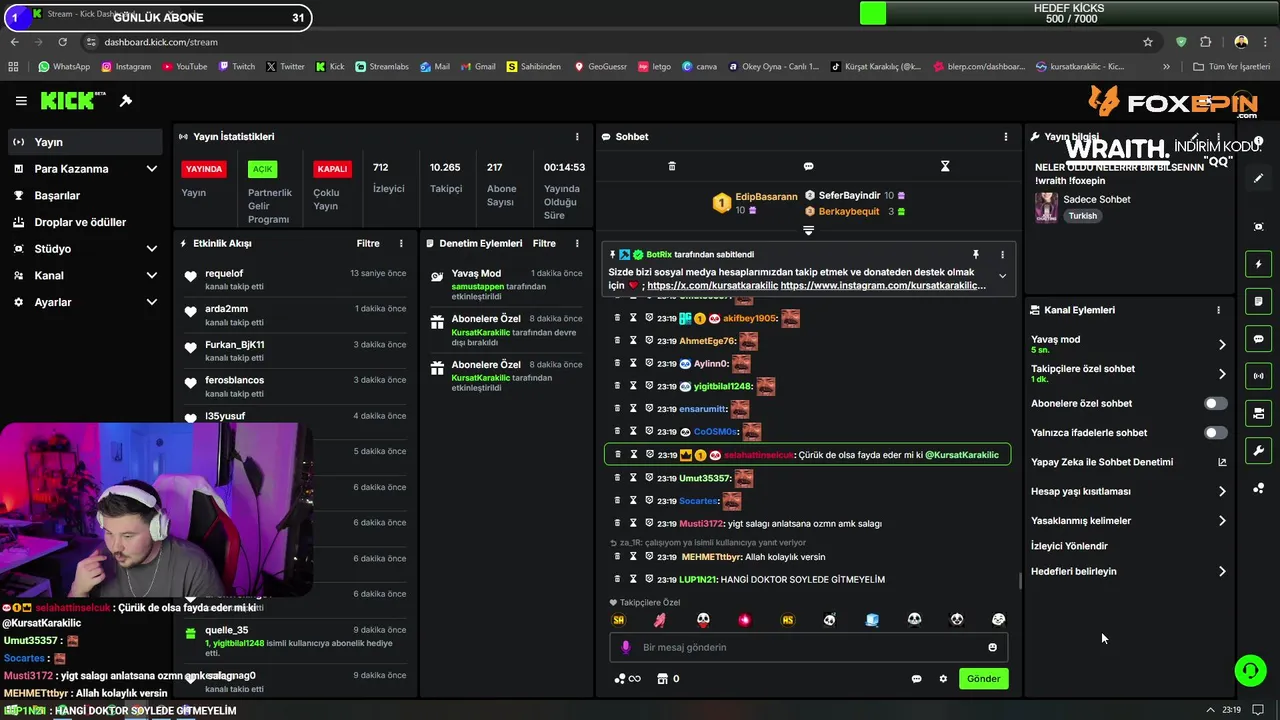This screenshot has height=720, width=1280.
Task: Open Hesap yaşı kısıtlaması chevron
Action: click(x=1222, y=492)
